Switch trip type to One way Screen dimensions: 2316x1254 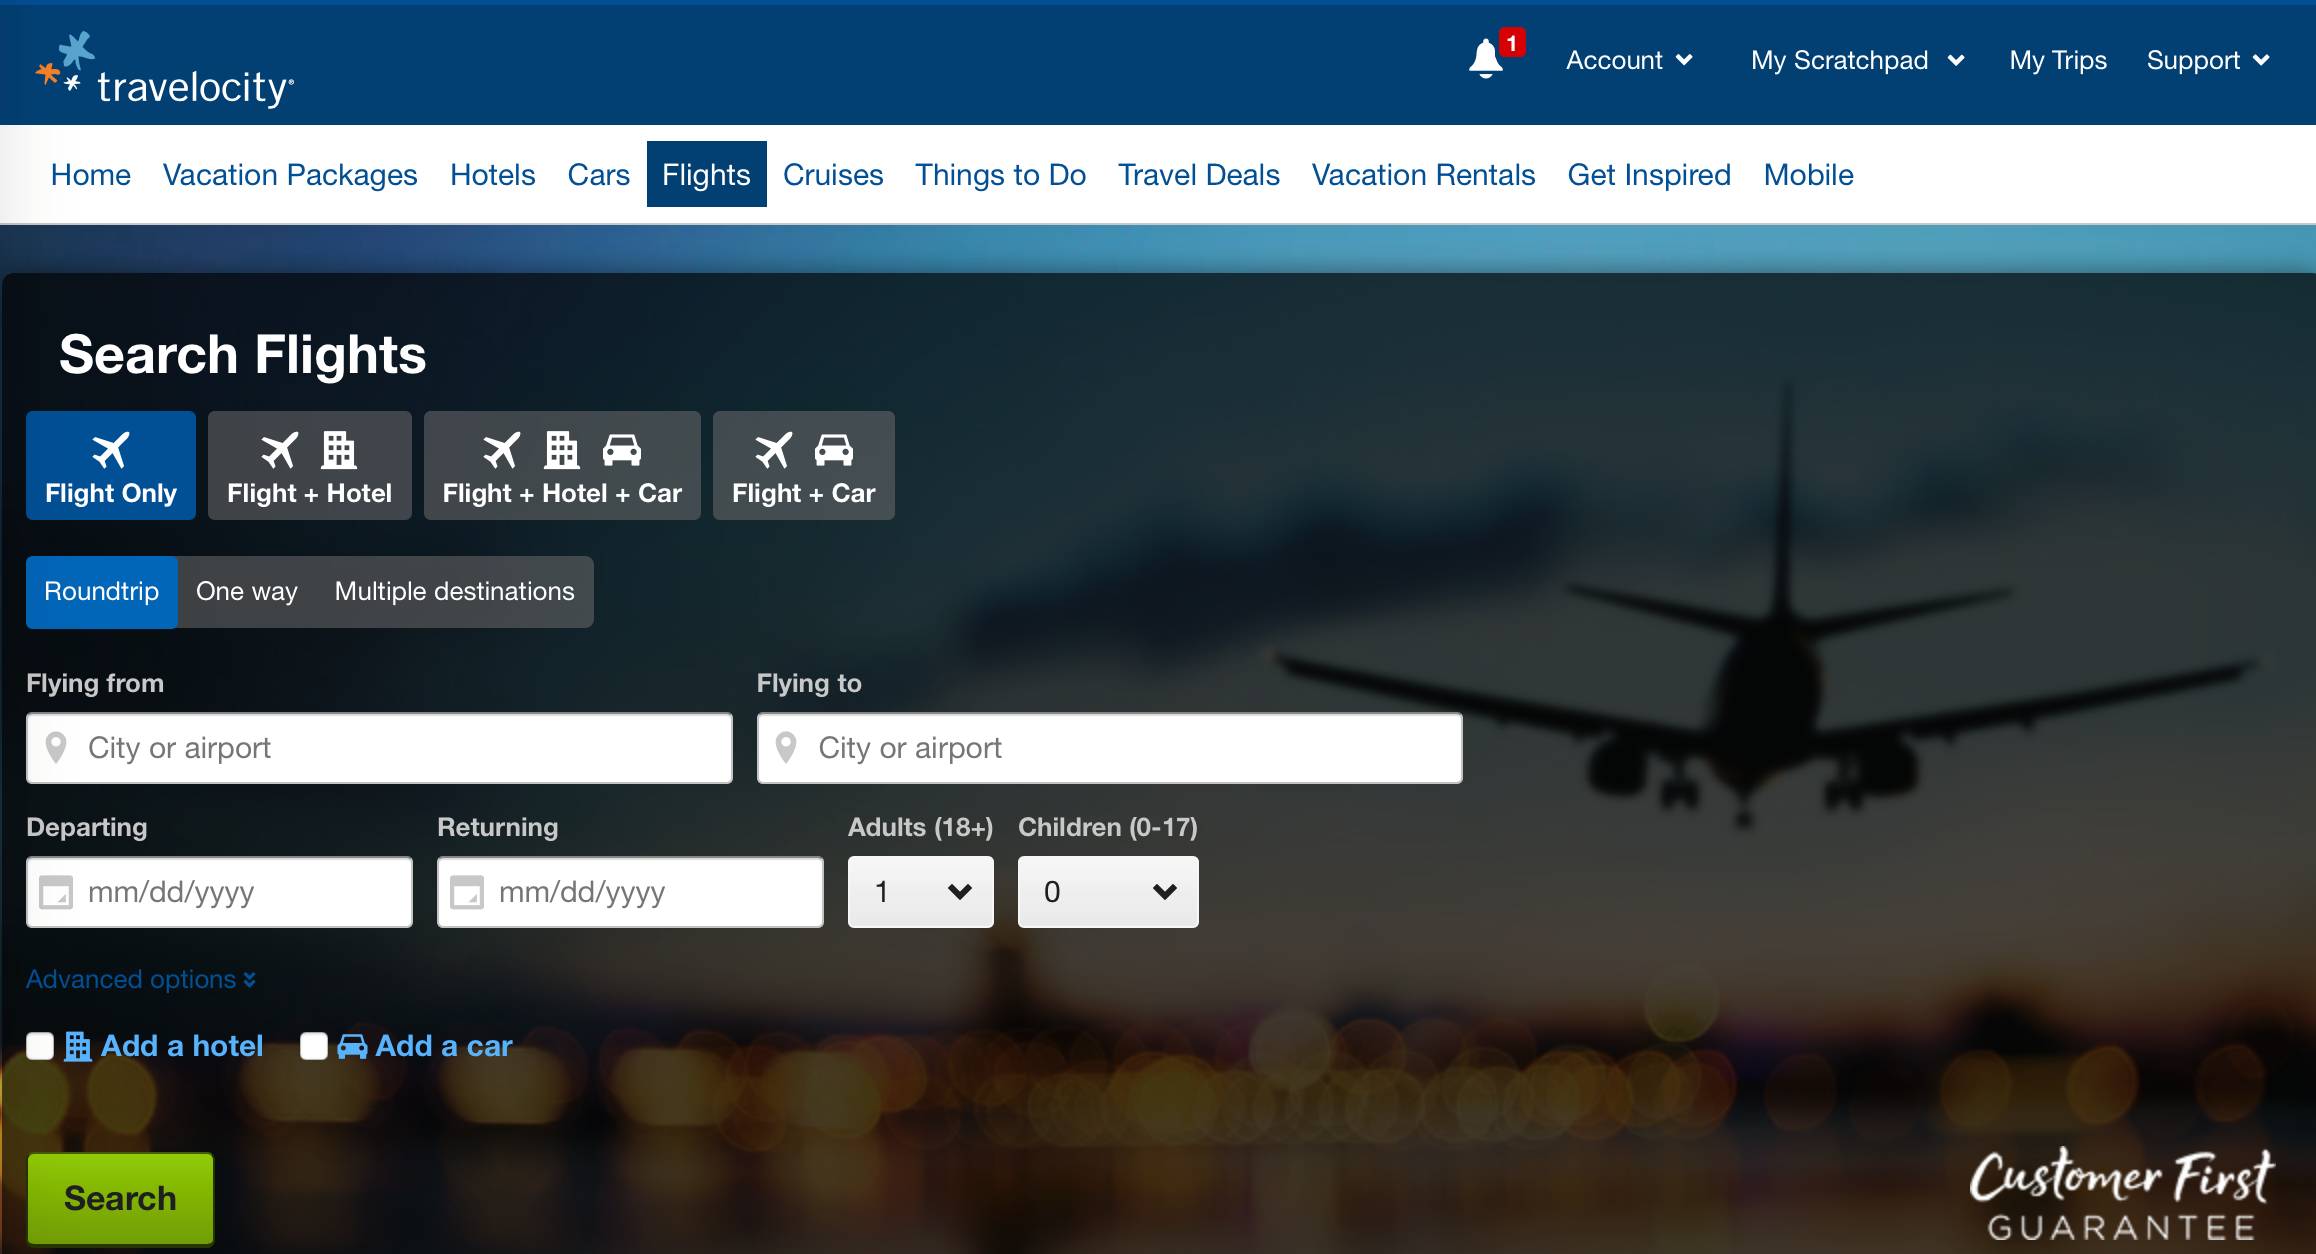tap(246, 592)
